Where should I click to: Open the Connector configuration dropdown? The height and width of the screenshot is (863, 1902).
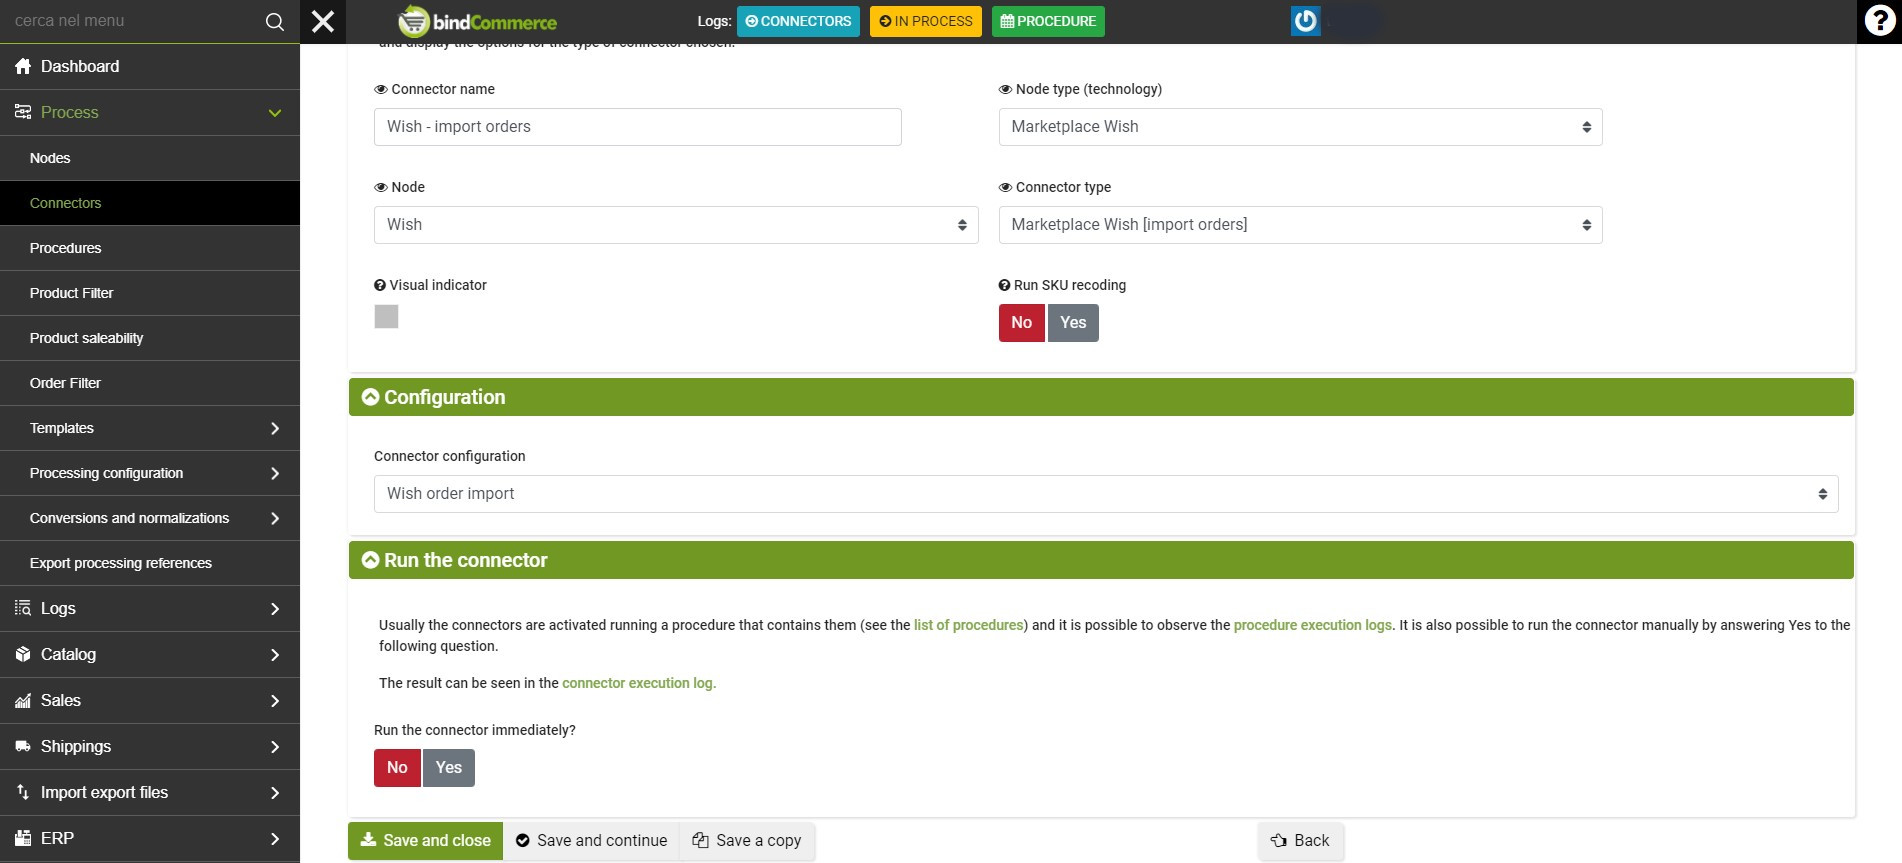pyautogui.click(x=1106, y=494)
